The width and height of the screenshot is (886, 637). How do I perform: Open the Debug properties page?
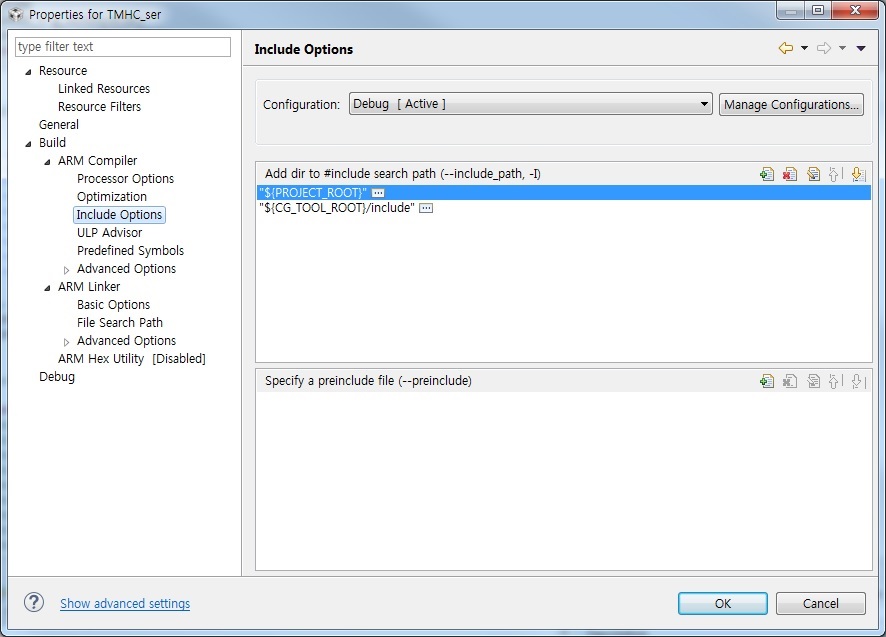57,377
